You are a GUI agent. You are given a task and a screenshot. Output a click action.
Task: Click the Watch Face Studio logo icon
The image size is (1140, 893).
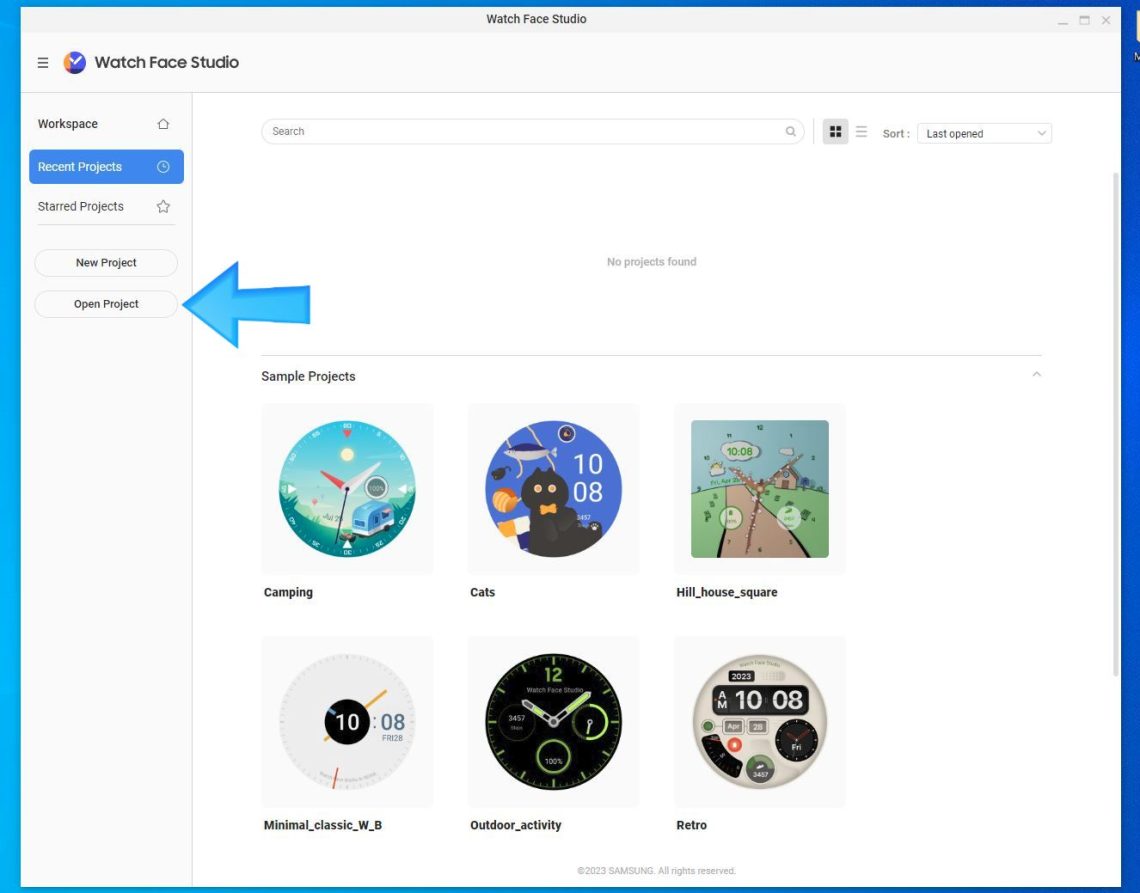[x=74, y=63]
